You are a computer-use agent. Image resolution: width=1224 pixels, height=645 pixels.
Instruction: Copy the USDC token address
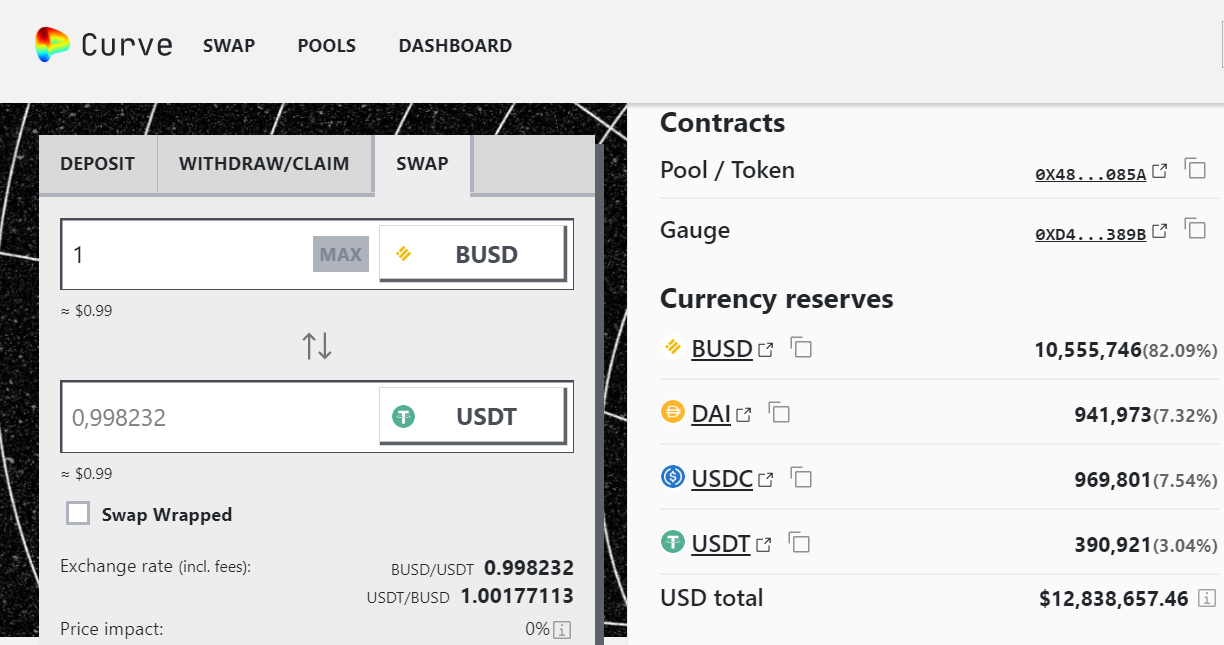pyautogui.click(x=801, y=478)
